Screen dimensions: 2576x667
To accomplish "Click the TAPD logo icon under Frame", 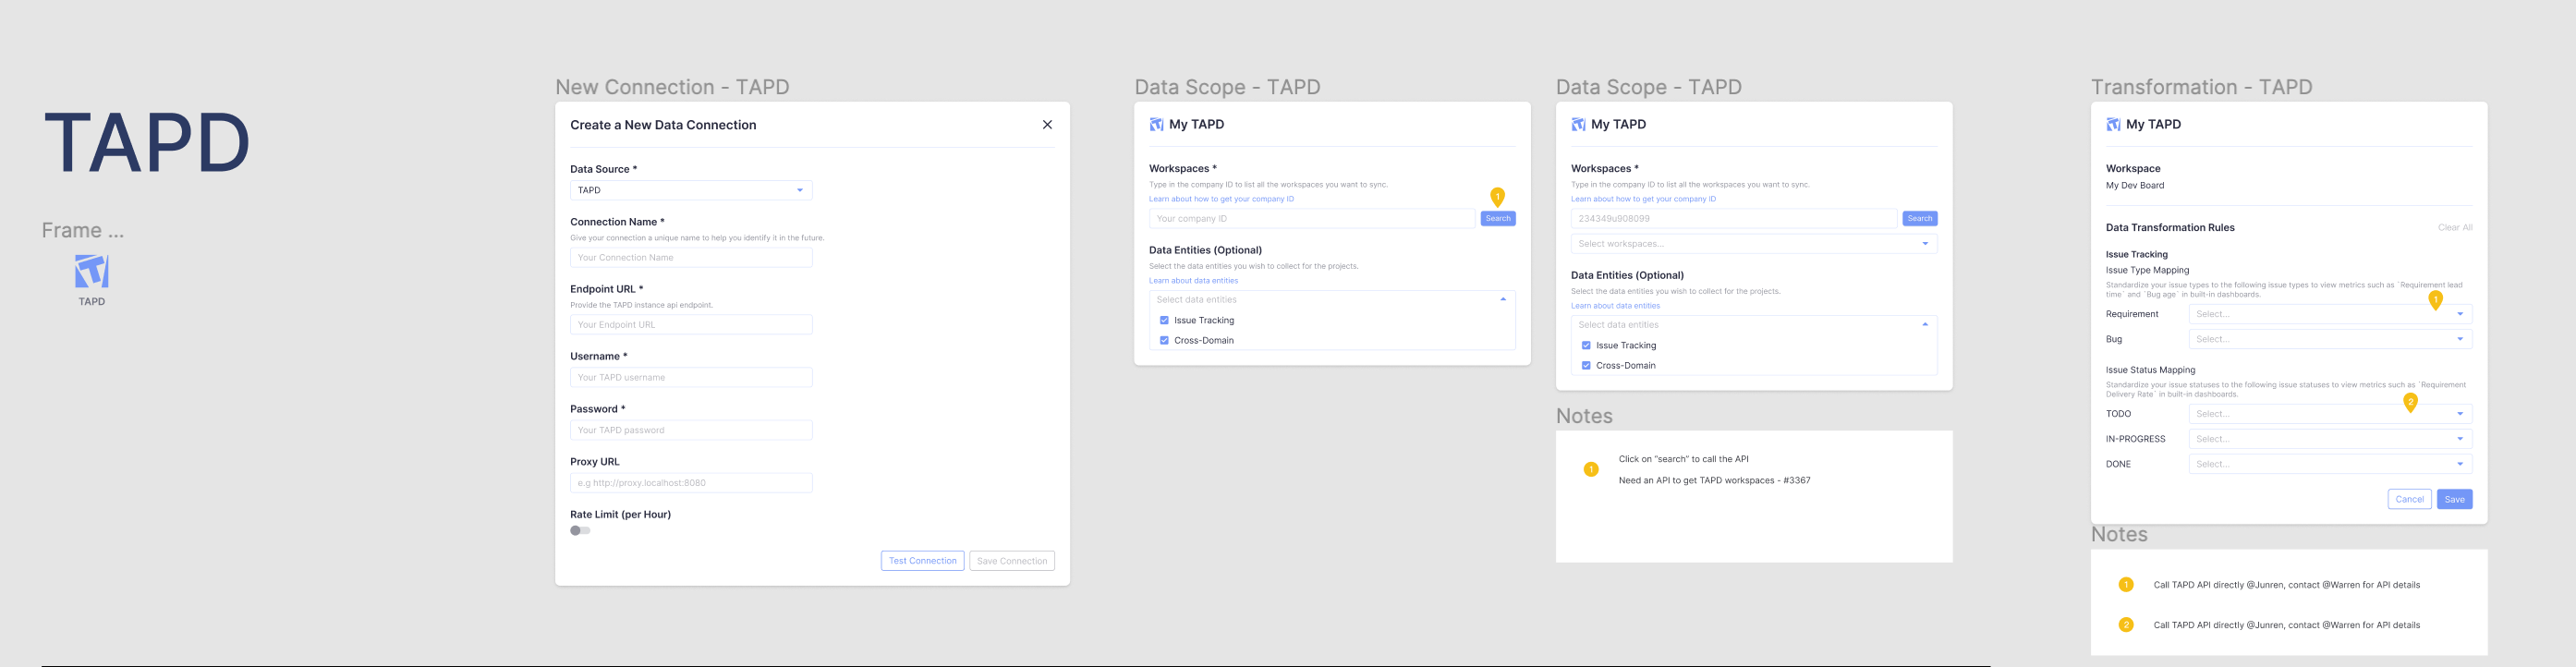I will point(92,271).
